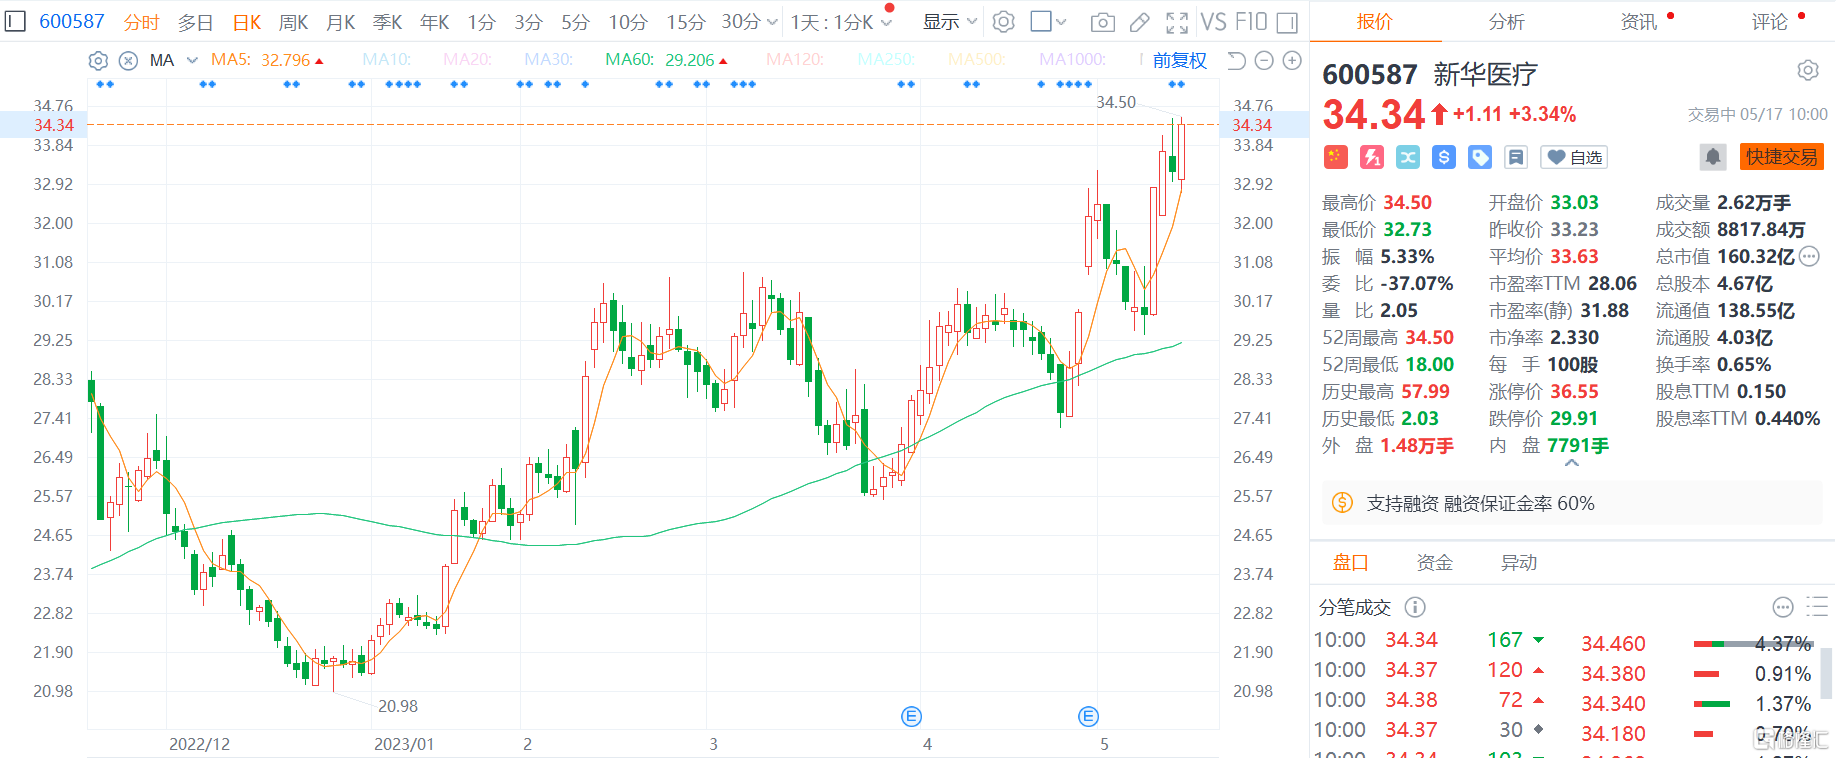1836x758 pixels.
Task: Show info for 分笔成交
Action: [1415, 607]
